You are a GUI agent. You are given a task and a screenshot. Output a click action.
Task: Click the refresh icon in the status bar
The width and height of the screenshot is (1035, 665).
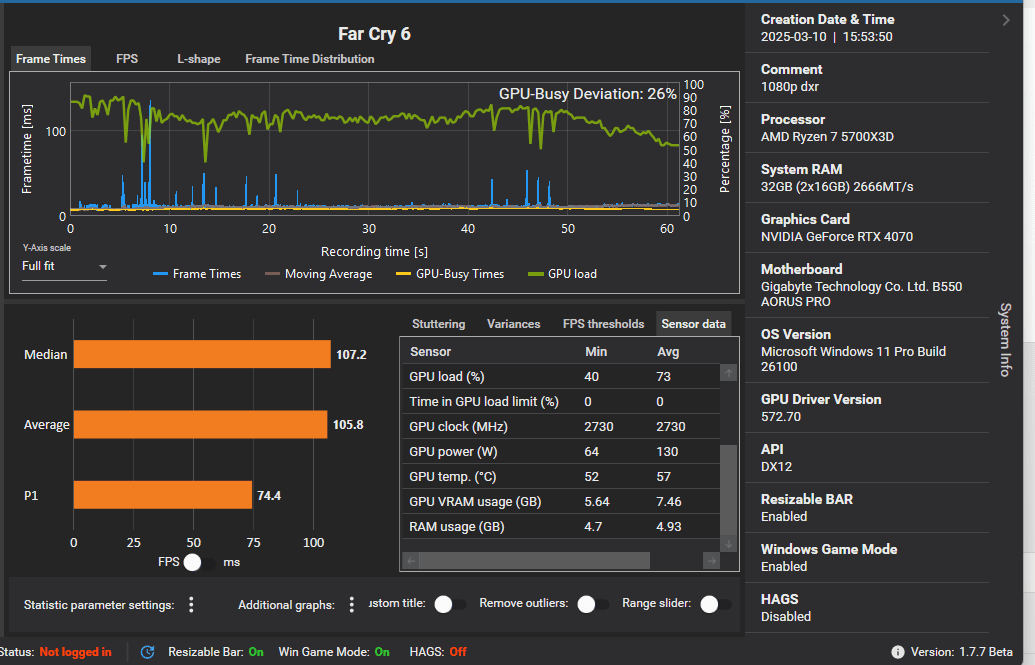148,652
